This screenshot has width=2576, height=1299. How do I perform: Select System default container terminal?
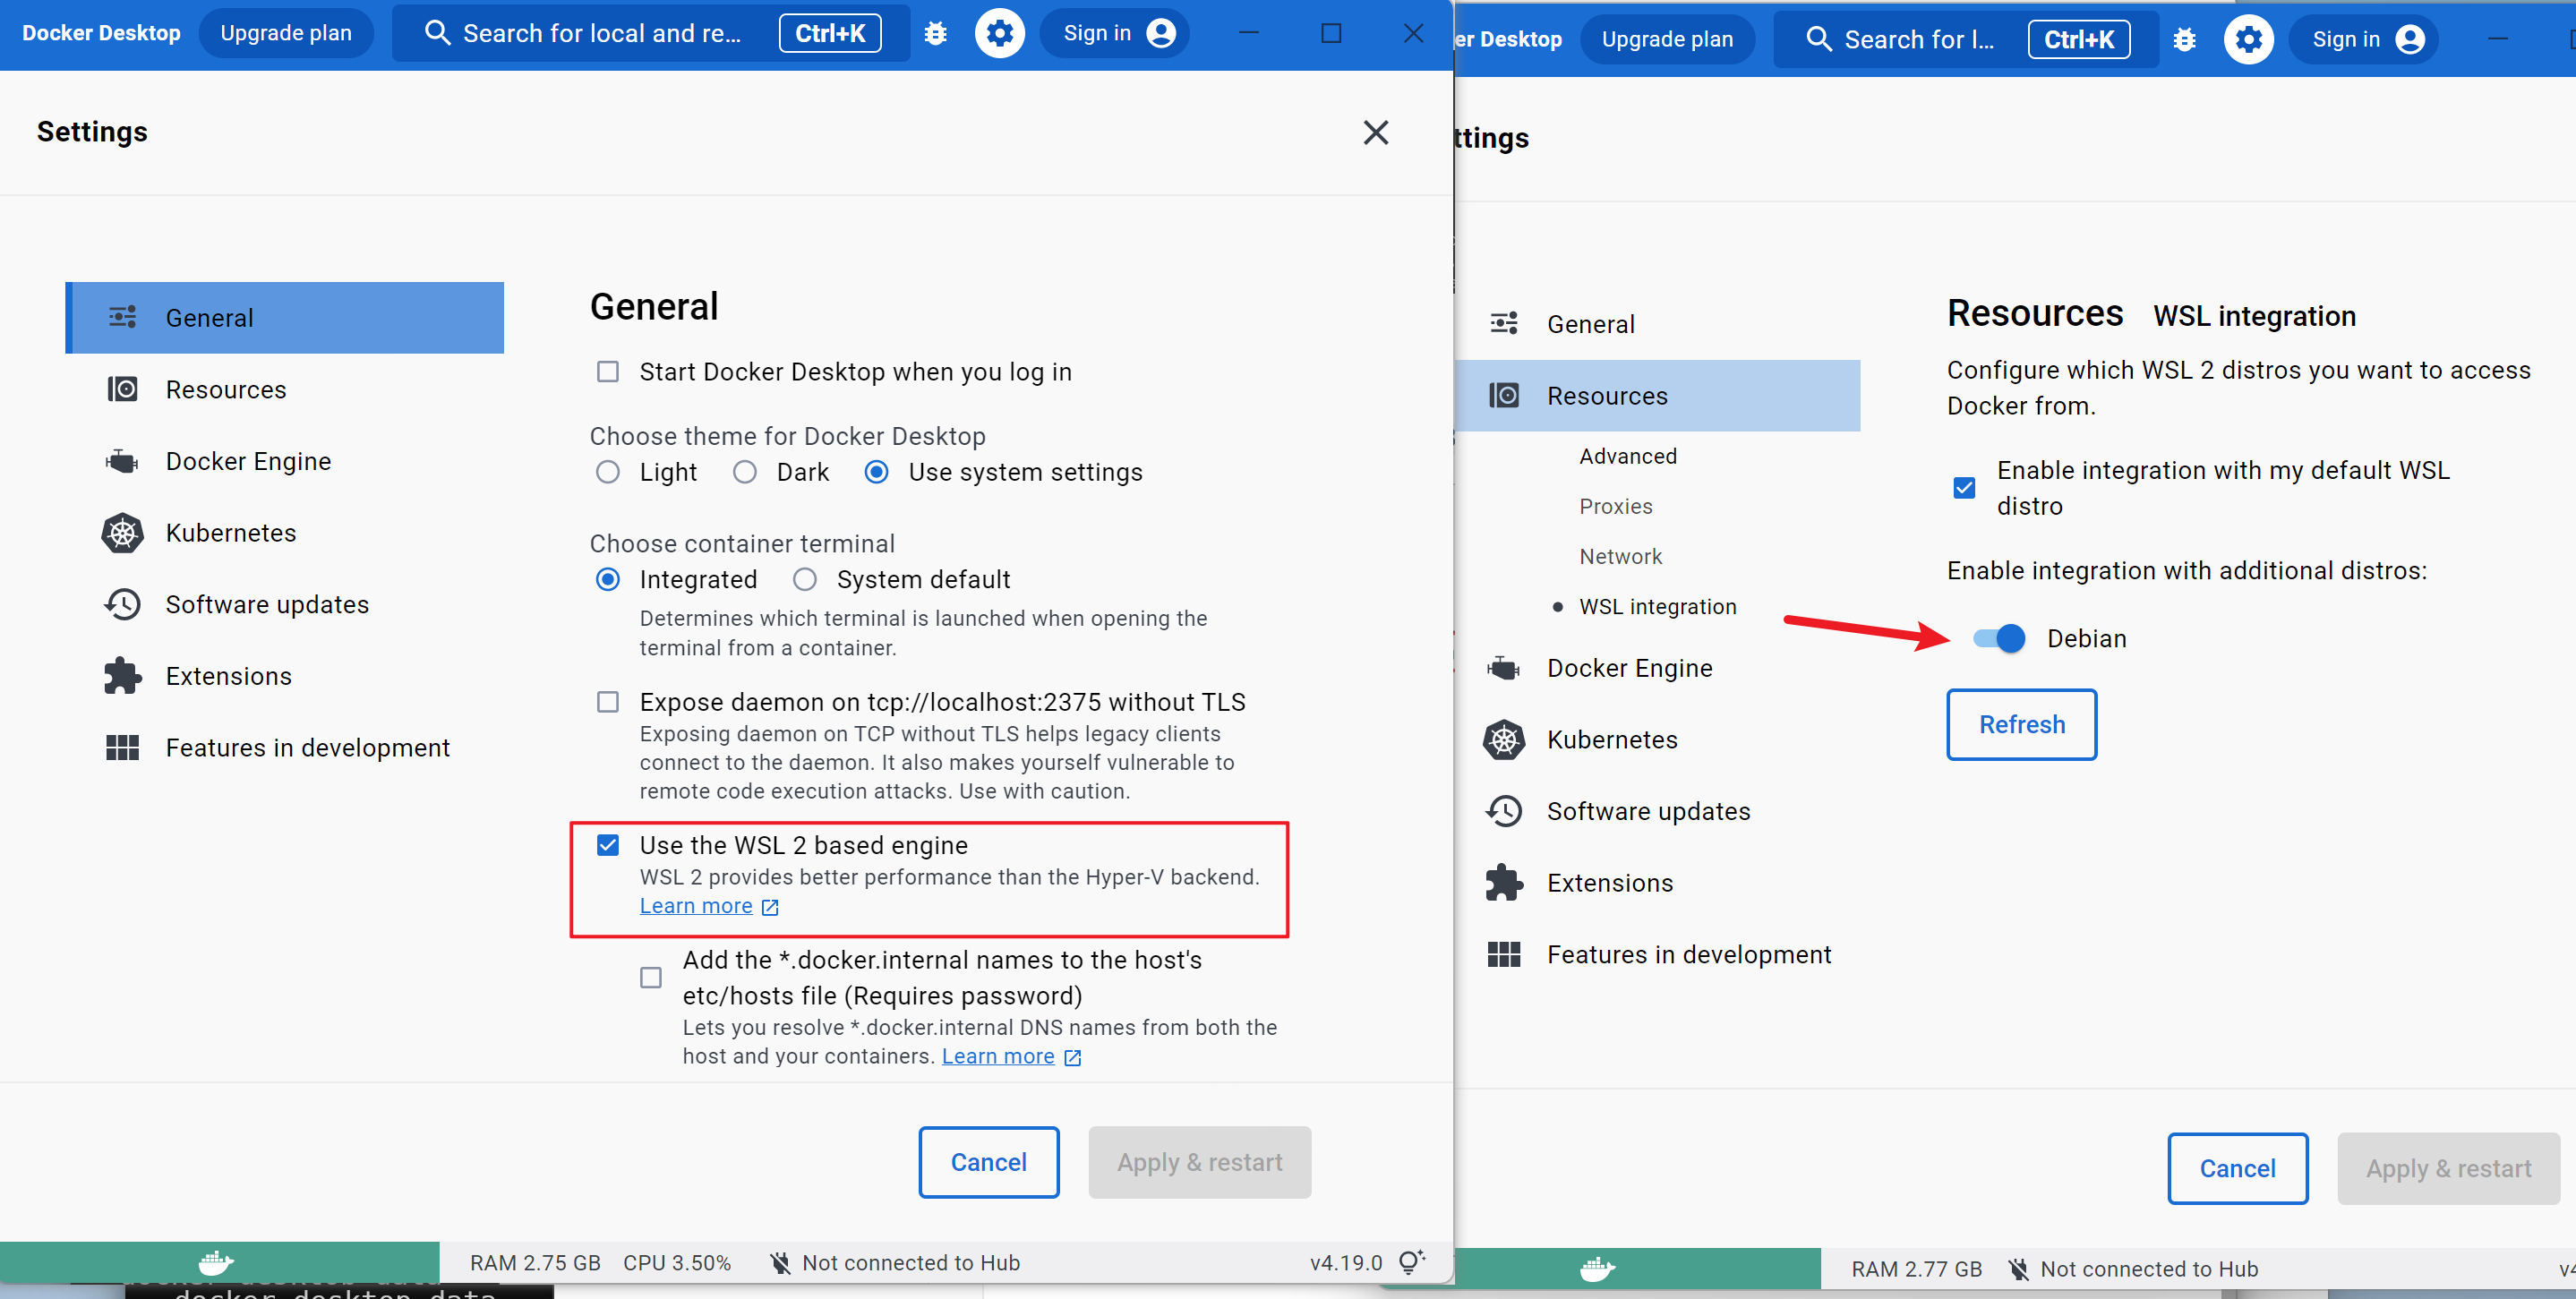click(x=805, y=580)
